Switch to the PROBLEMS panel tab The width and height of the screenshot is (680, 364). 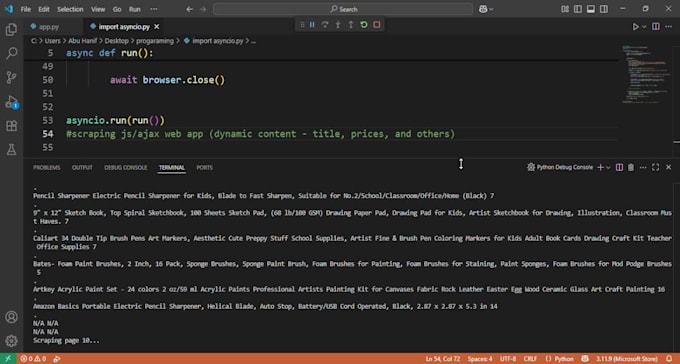[x=47, y=167]
